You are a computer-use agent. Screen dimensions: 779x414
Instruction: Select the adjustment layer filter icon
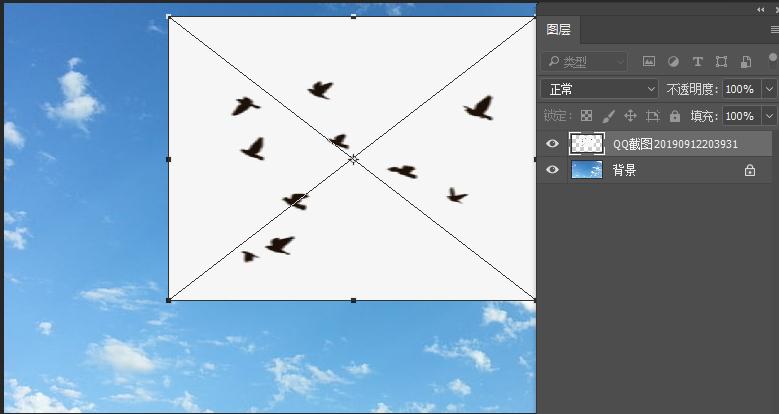click(x=673, y=62)
